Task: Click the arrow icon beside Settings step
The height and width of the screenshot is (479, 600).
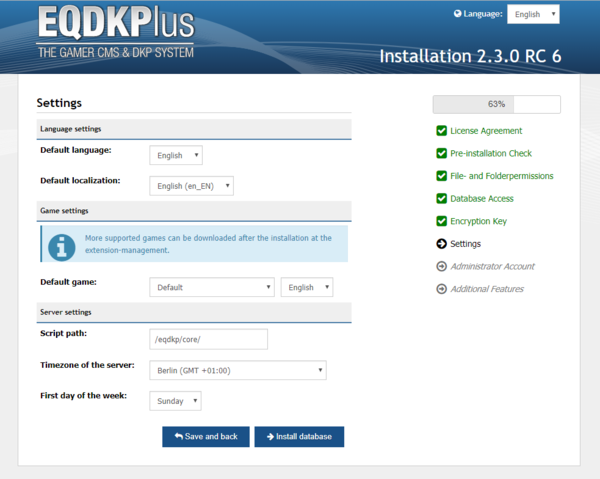Action: pos(441,244)
